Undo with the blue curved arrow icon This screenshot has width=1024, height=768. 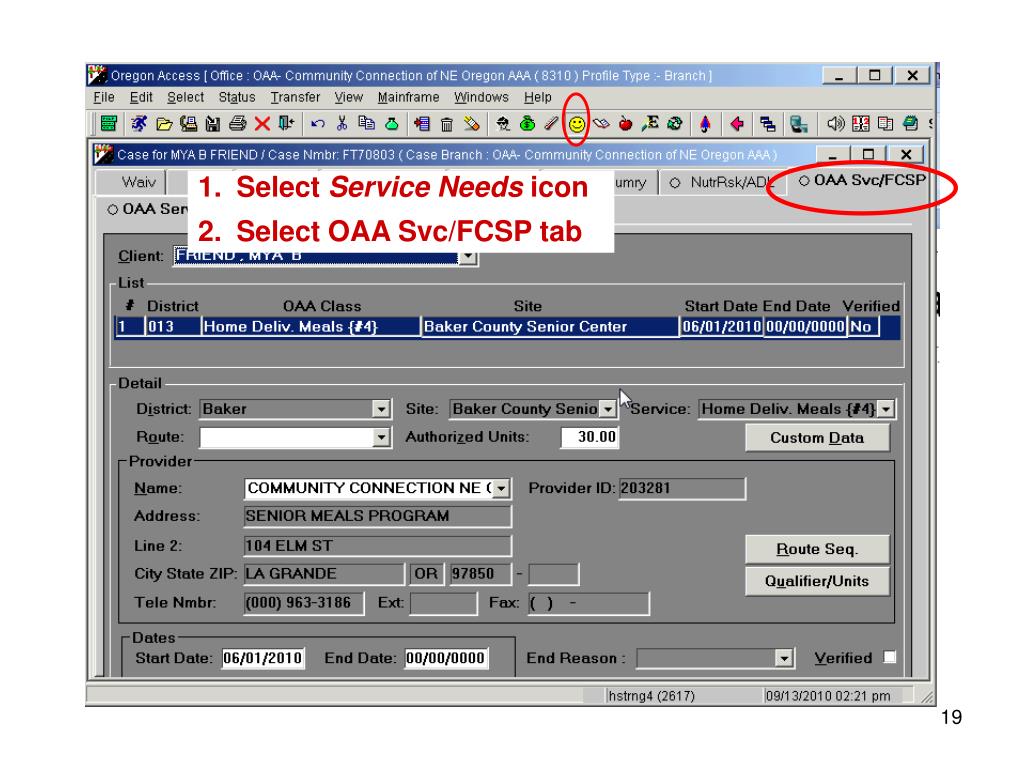[318, 123]
